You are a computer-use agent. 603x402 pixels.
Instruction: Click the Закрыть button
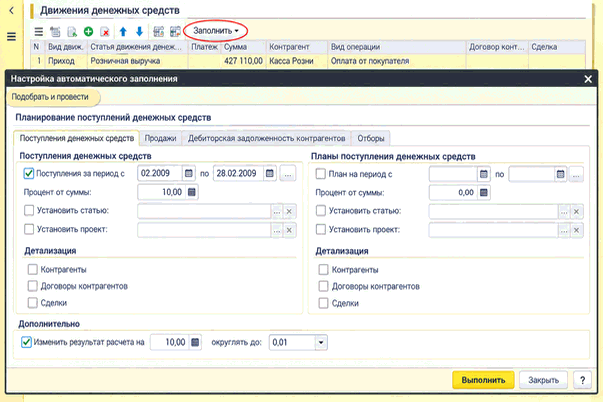tap(543, 380)
